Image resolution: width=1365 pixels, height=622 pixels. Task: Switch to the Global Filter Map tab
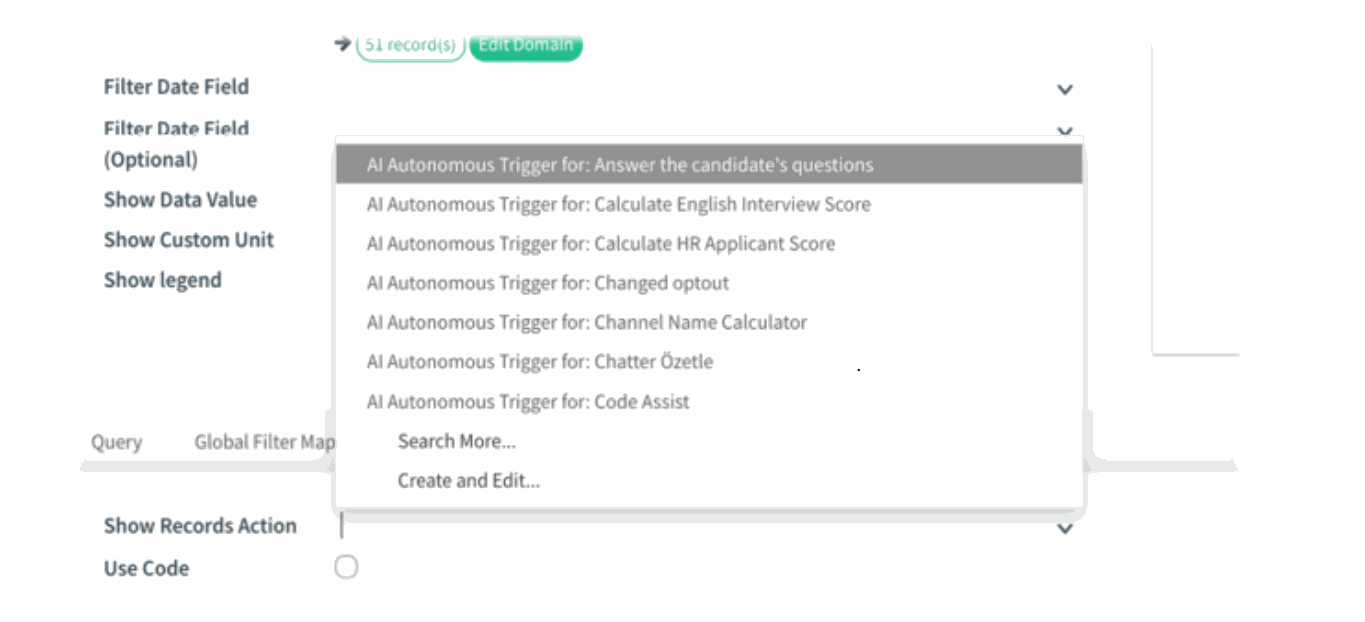tap(263, 442)
